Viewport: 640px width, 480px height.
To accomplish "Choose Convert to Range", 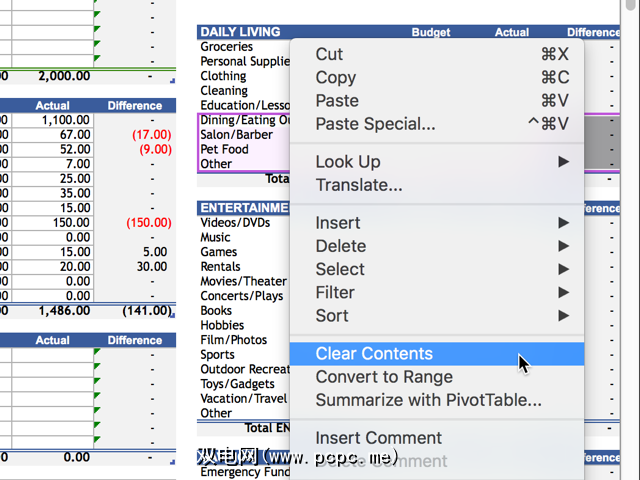I will click(x=437, y=377).
